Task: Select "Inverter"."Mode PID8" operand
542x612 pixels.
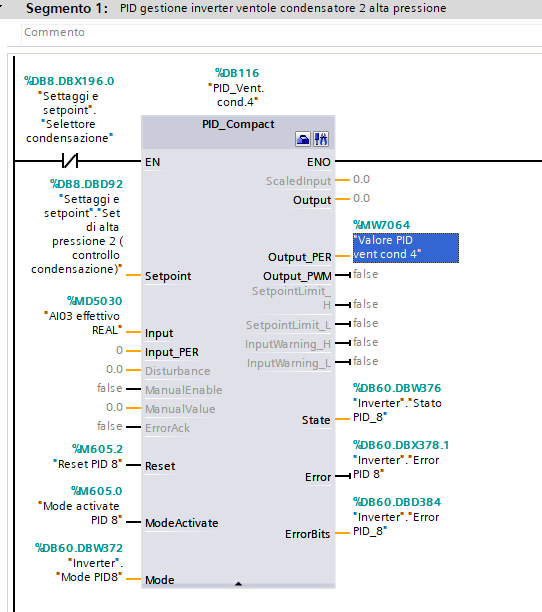Action: click(89, 570)
